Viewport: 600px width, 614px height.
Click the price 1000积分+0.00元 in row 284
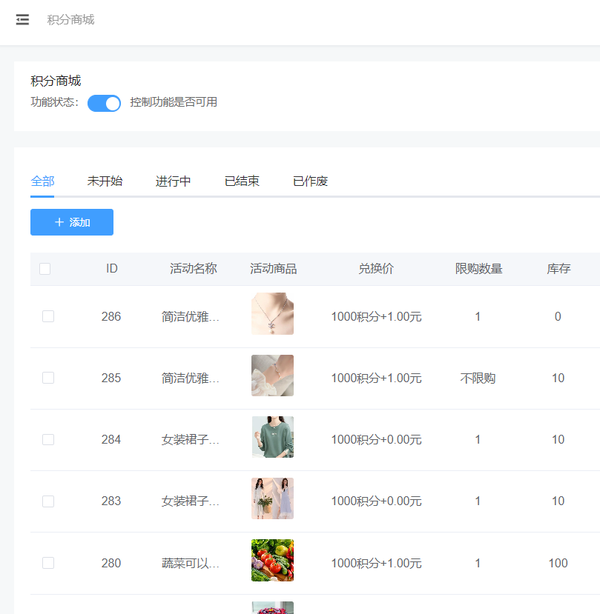(376, 439)
